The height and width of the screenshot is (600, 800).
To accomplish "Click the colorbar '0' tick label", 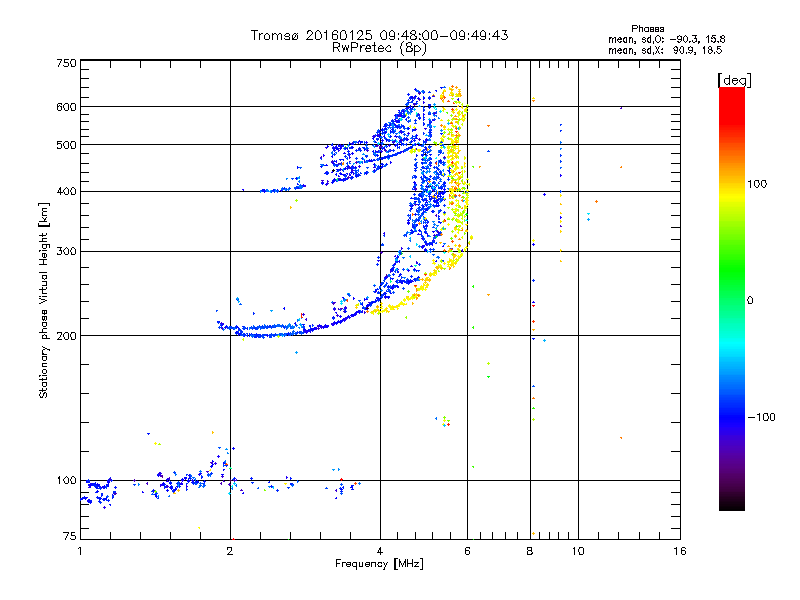I will pos(750,300).
